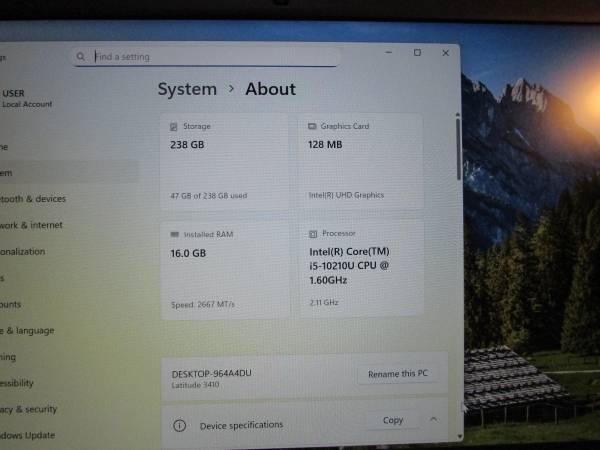Open Privacy & security section

click(x=28, y=409)
